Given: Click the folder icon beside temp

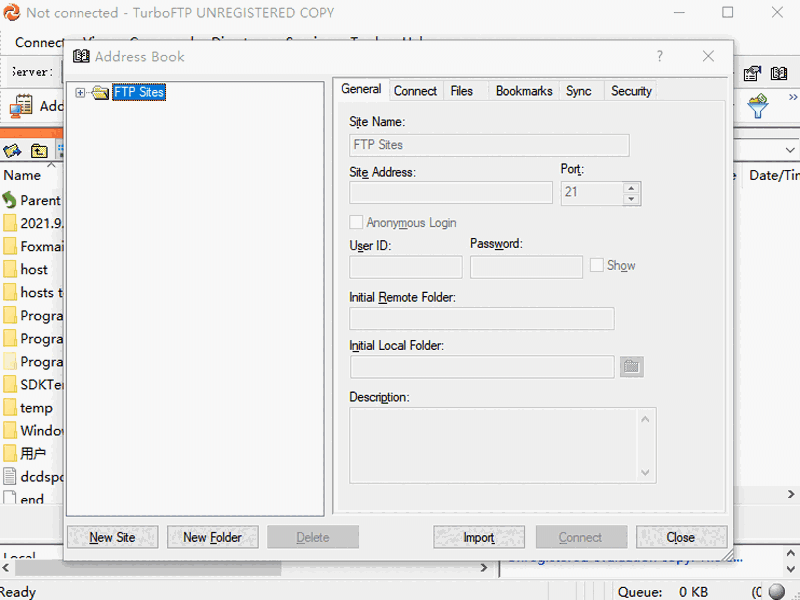Looking at the screenshot, I should click(10, 408).
